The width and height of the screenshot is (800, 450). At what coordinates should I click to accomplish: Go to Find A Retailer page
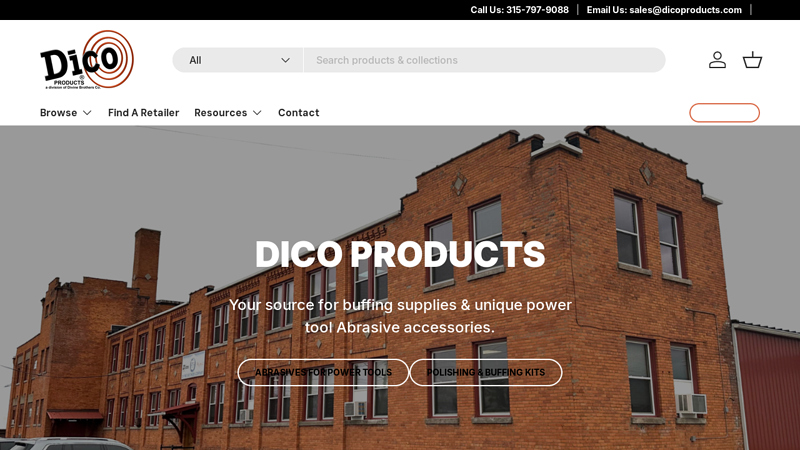pos(143,113)
